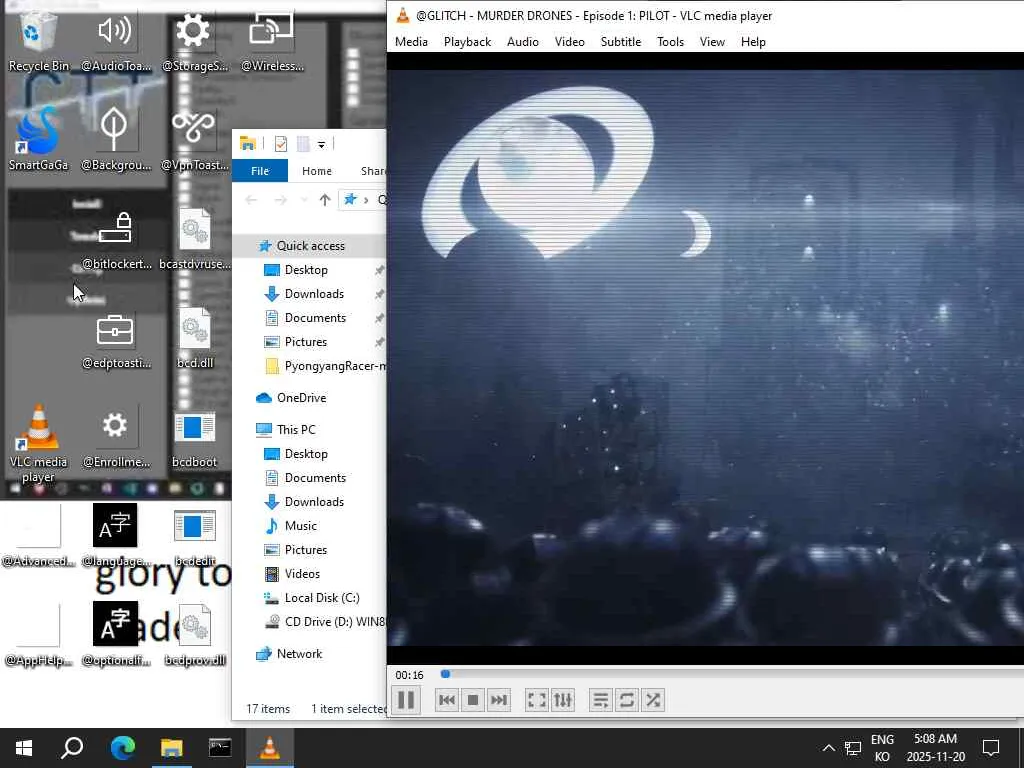Open Documents under Quick access
Image resolution: width=1024 pixels, height=768 pixels.
point(315,318)
